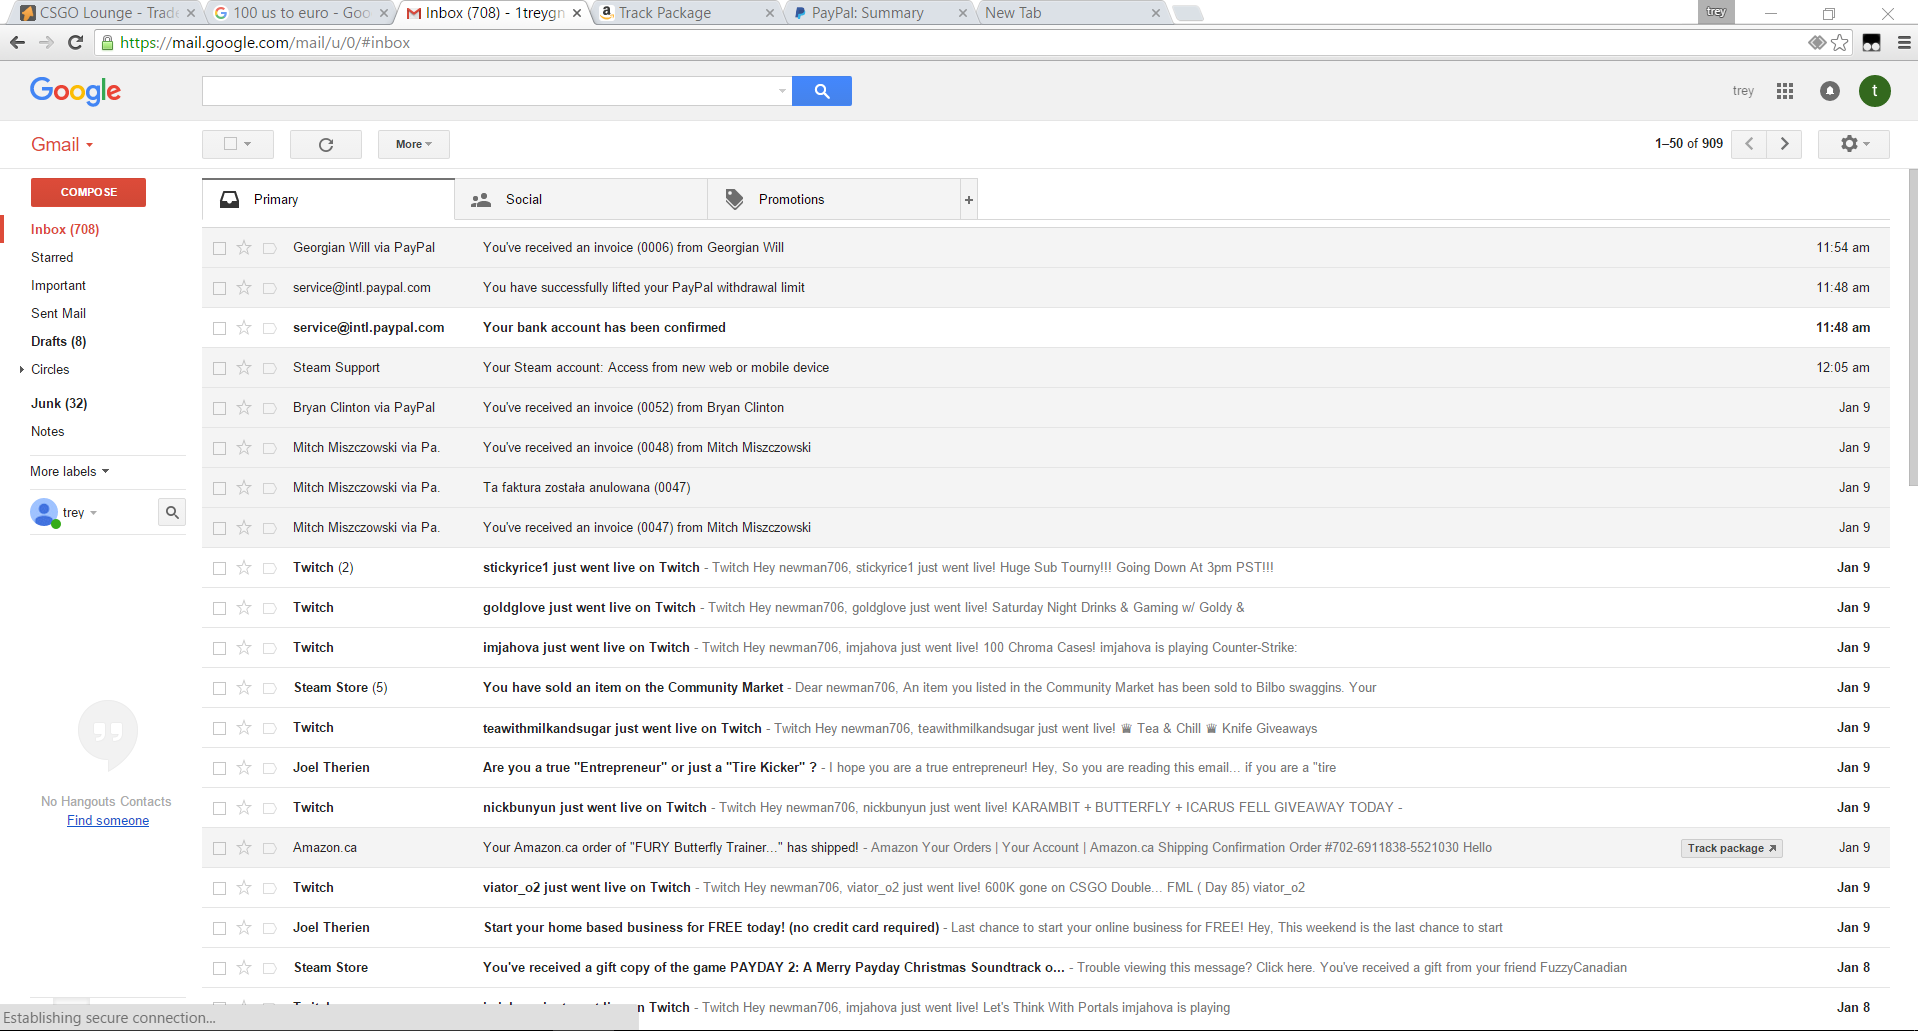This screenshot has height=1031, width=1918.
Task: Click the green account avatar
Action: [x=1874, y=91]
